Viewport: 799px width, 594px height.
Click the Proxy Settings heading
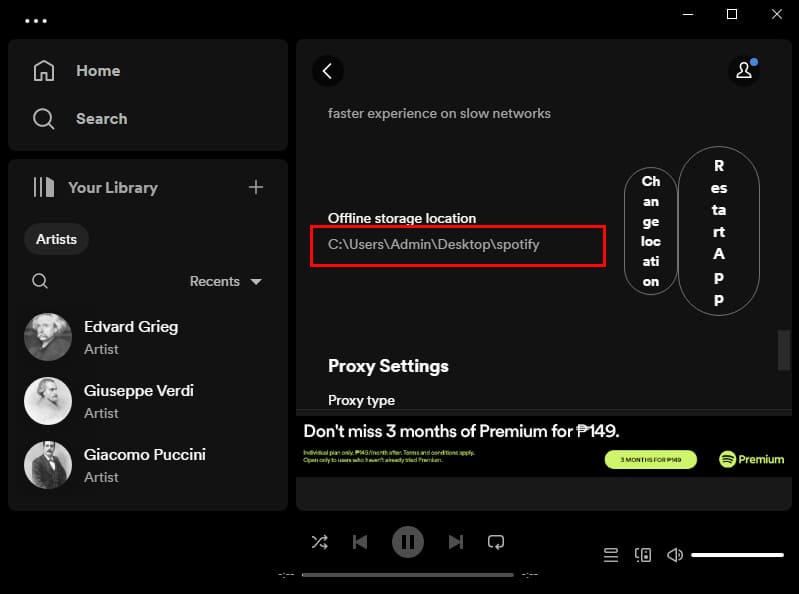click(388, 366)
